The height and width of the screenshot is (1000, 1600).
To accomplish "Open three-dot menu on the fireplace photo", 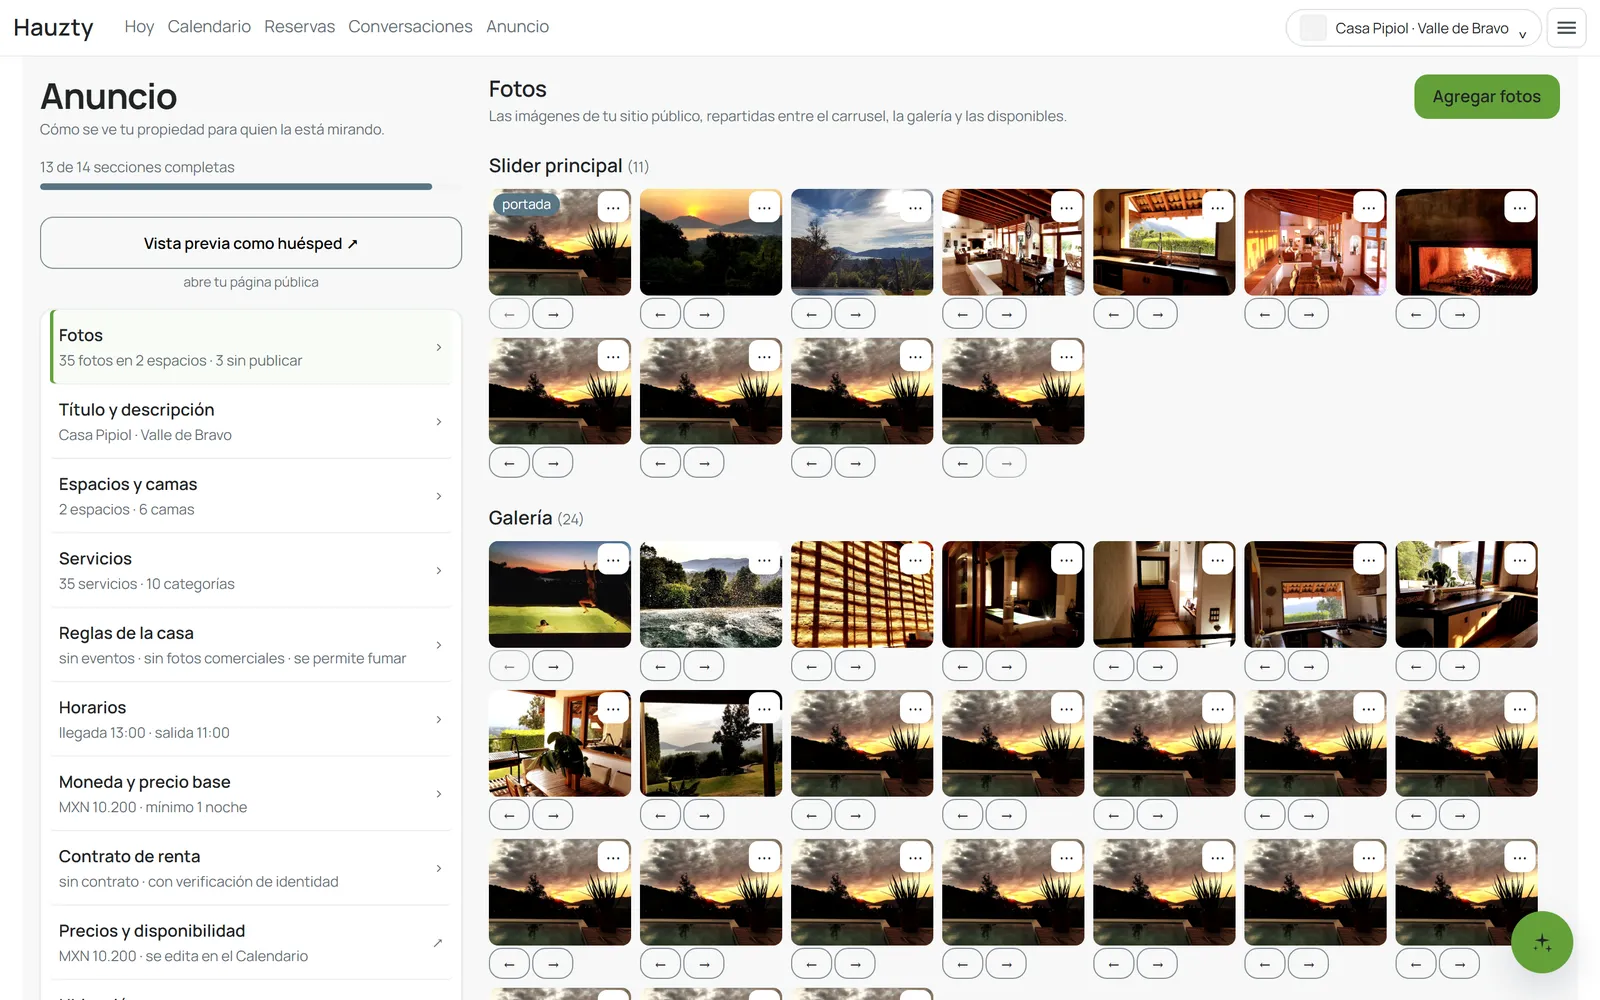I will point(1519,207).
